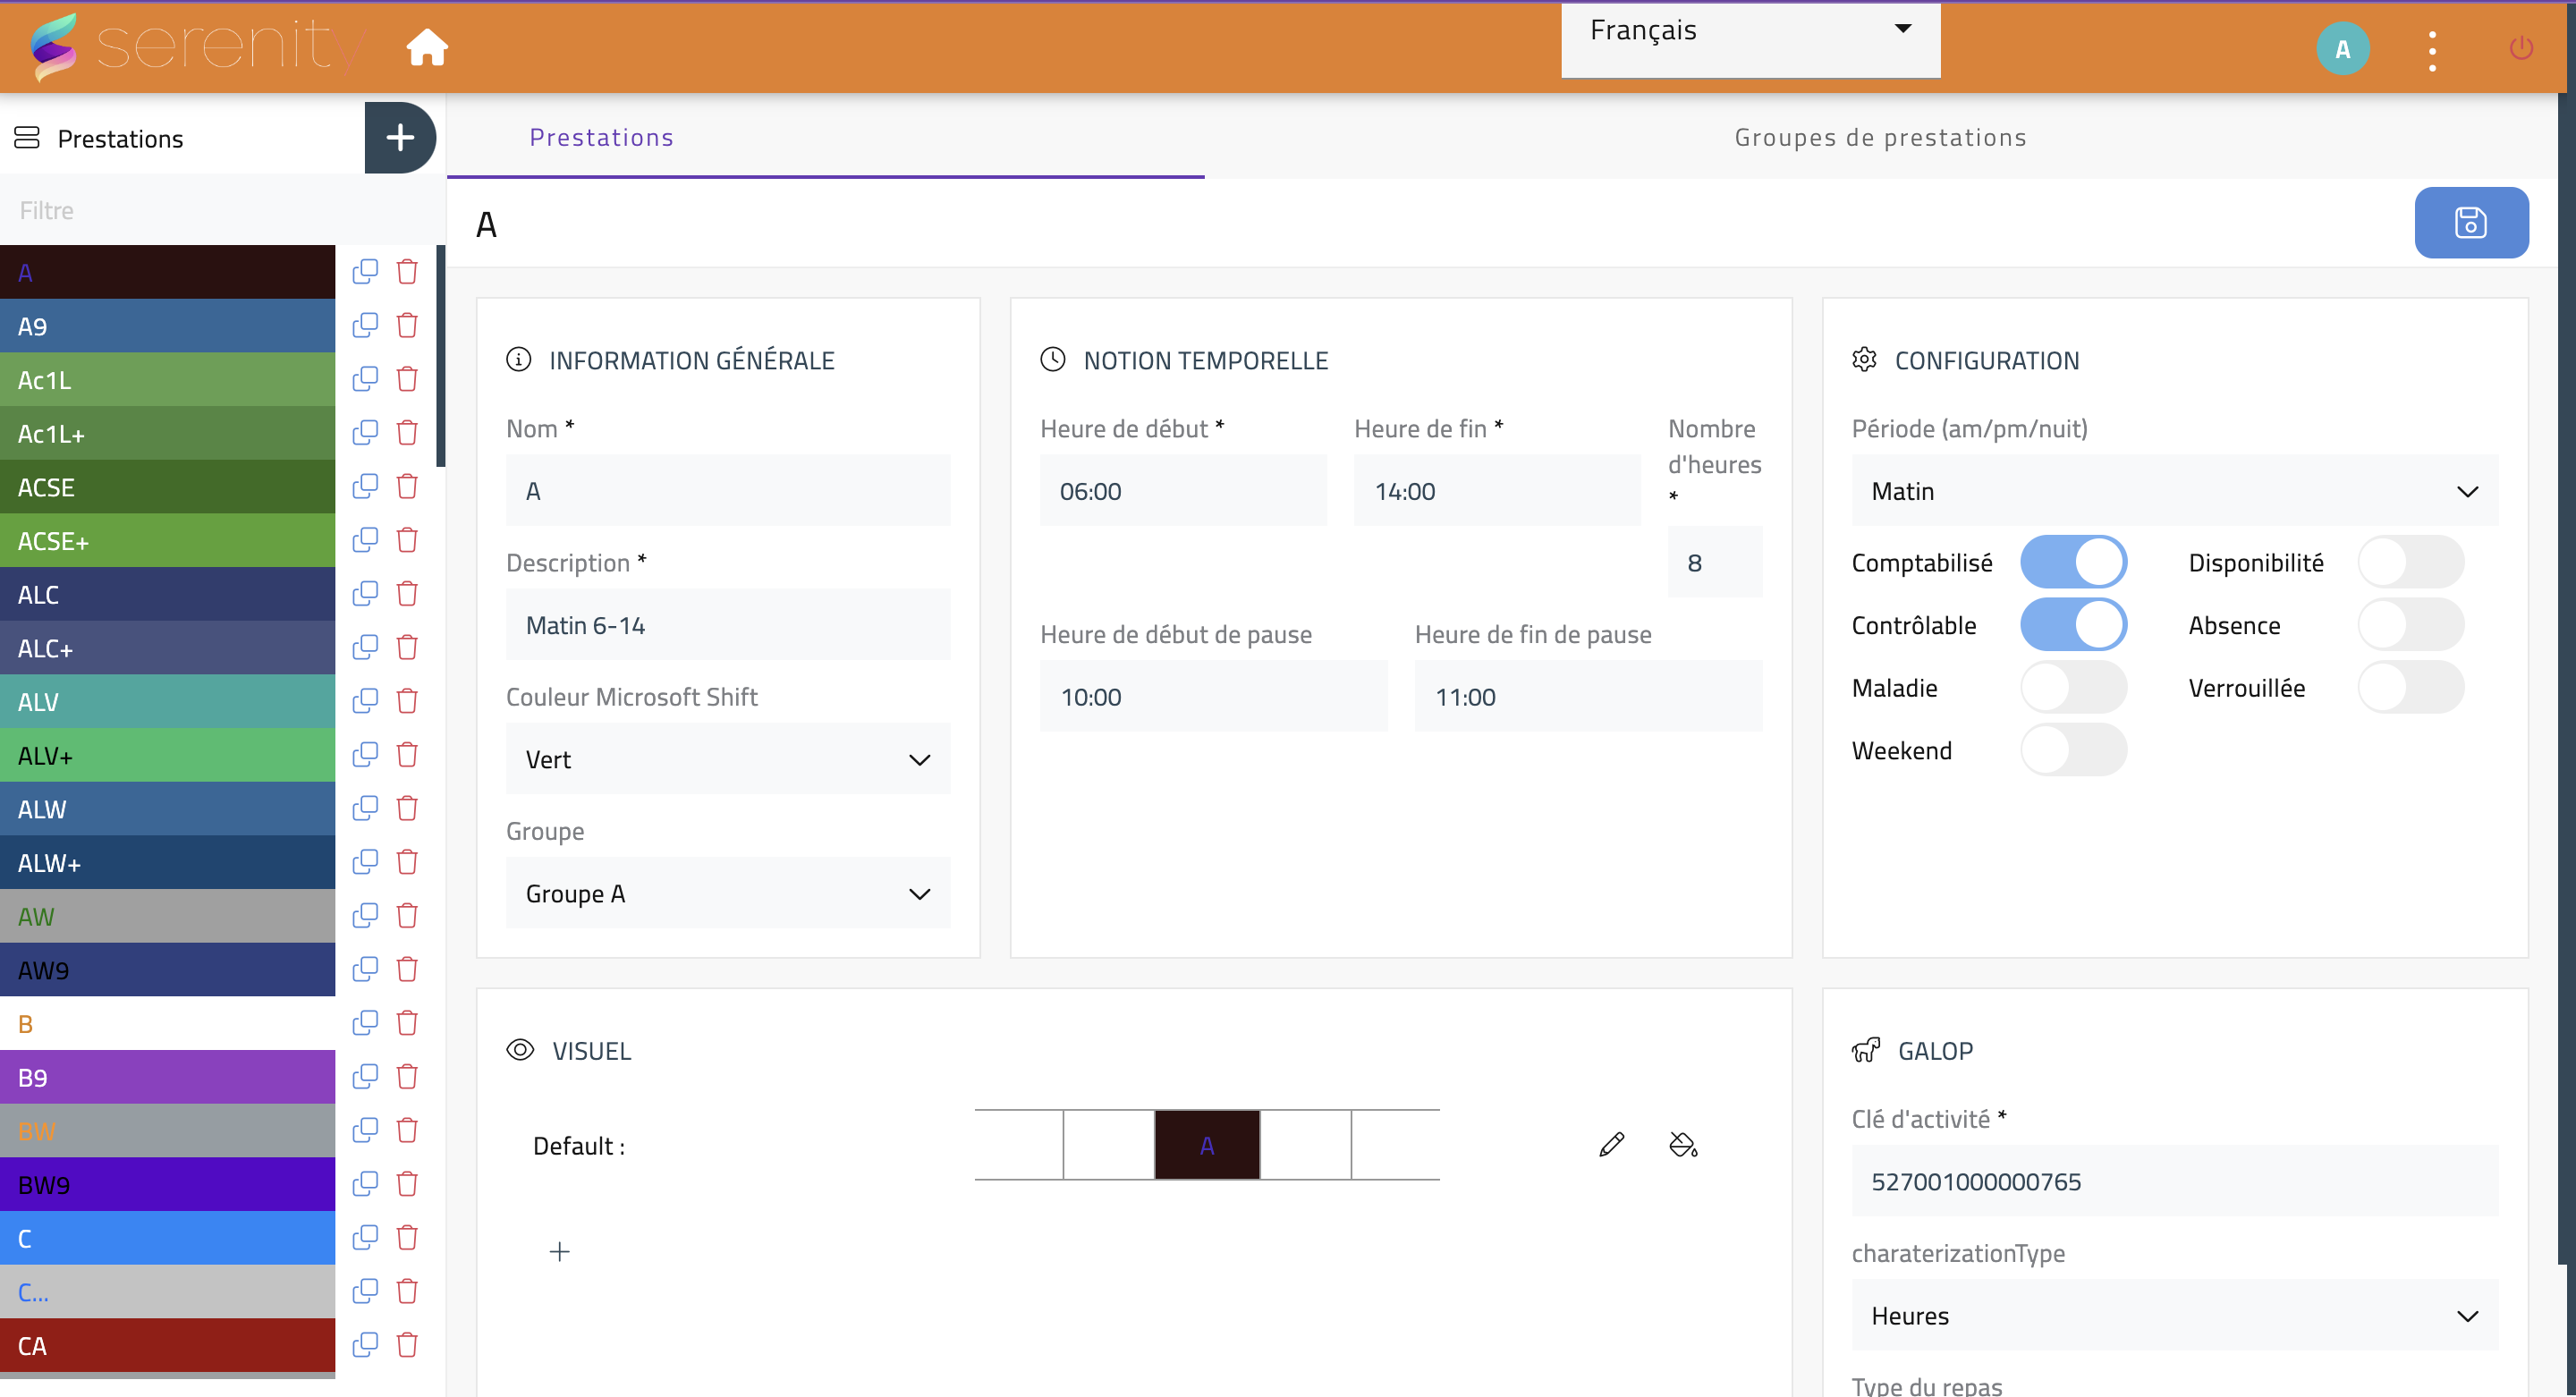Click the pencil edit icon in Visuel
Image resolution: width=2576 pixels, height=1397 pixels.
1611,1145
